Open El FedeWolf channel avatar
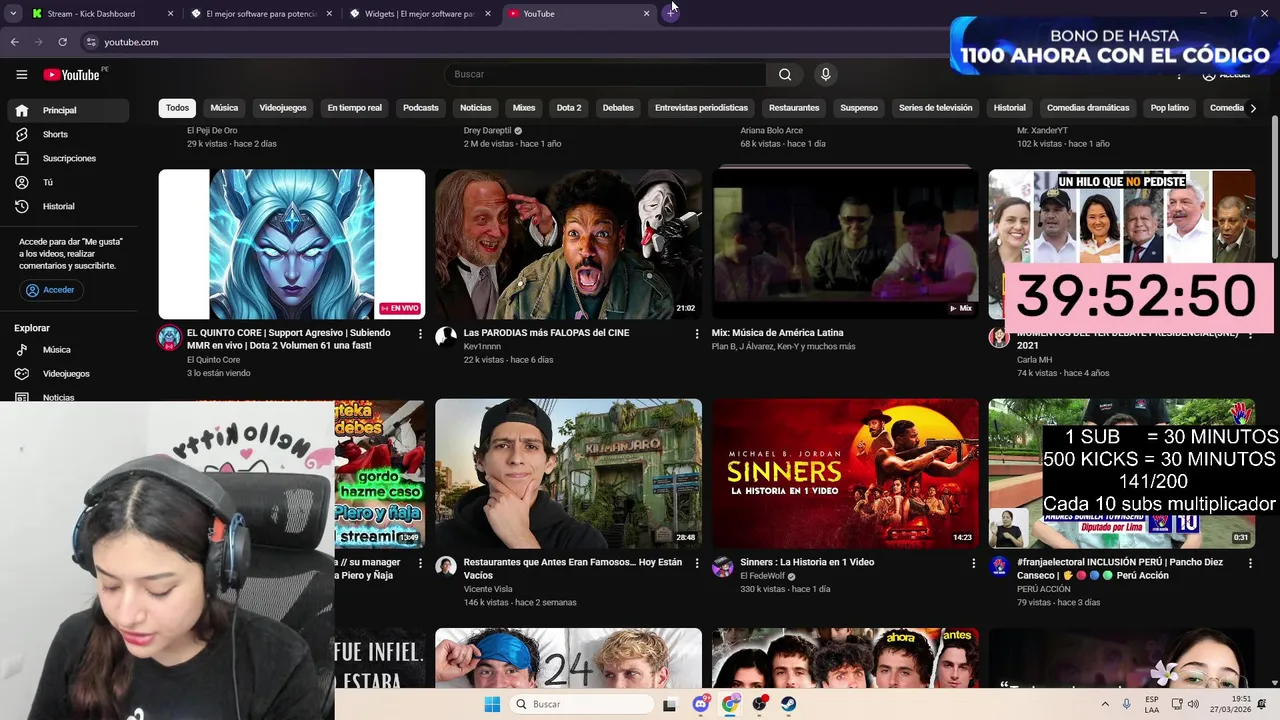The height and width of the screenshot is (720, 1280). coord(723,567)
